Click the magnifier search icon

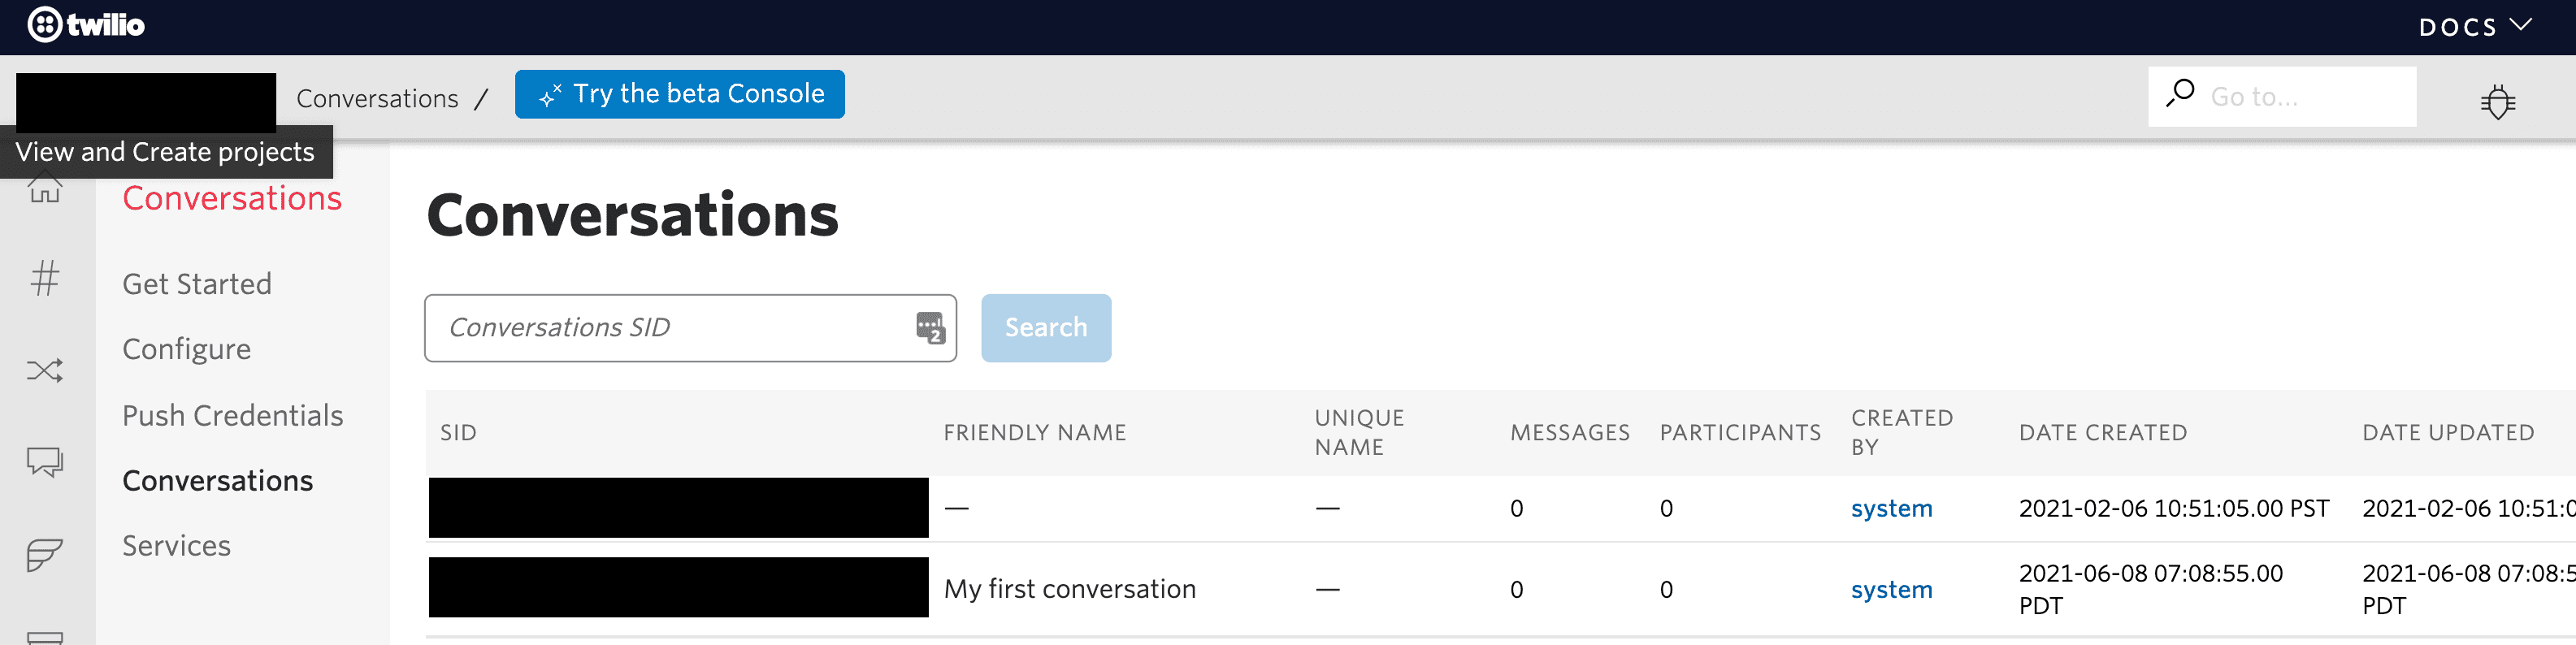2179,93
